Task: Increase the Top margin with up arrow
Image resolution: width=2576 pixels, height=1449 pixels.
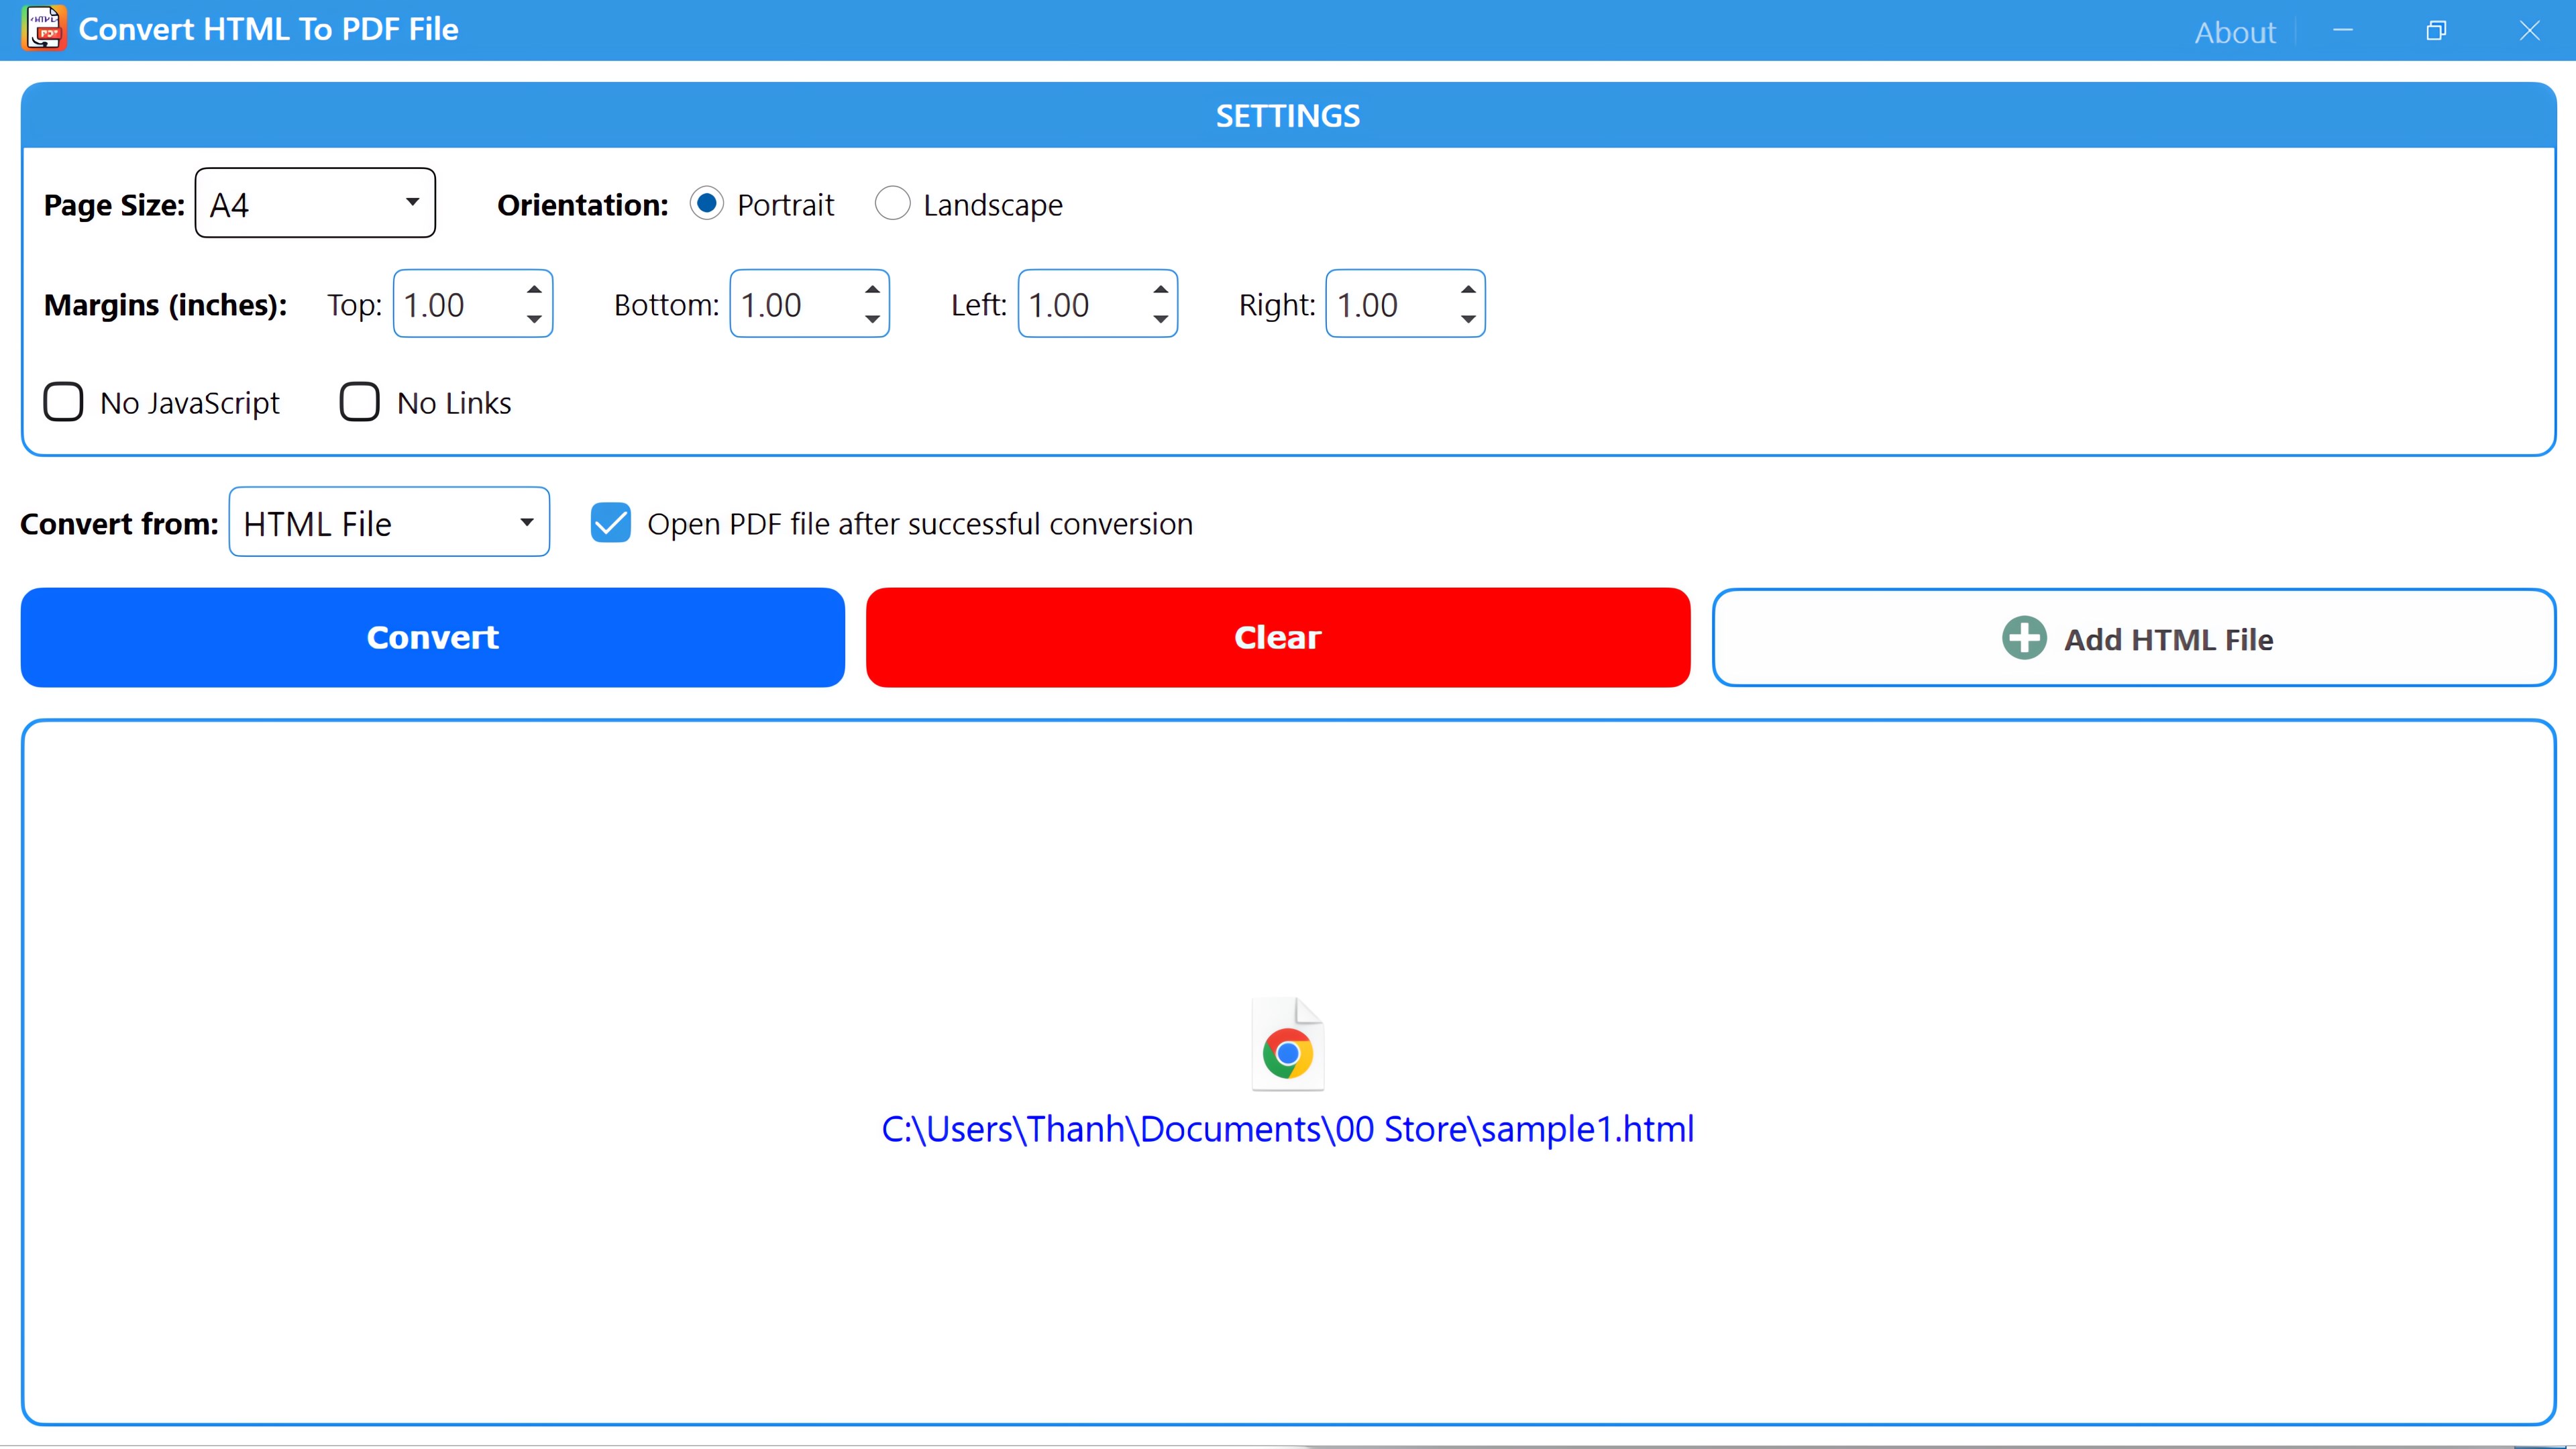Action: coord(534,289)
